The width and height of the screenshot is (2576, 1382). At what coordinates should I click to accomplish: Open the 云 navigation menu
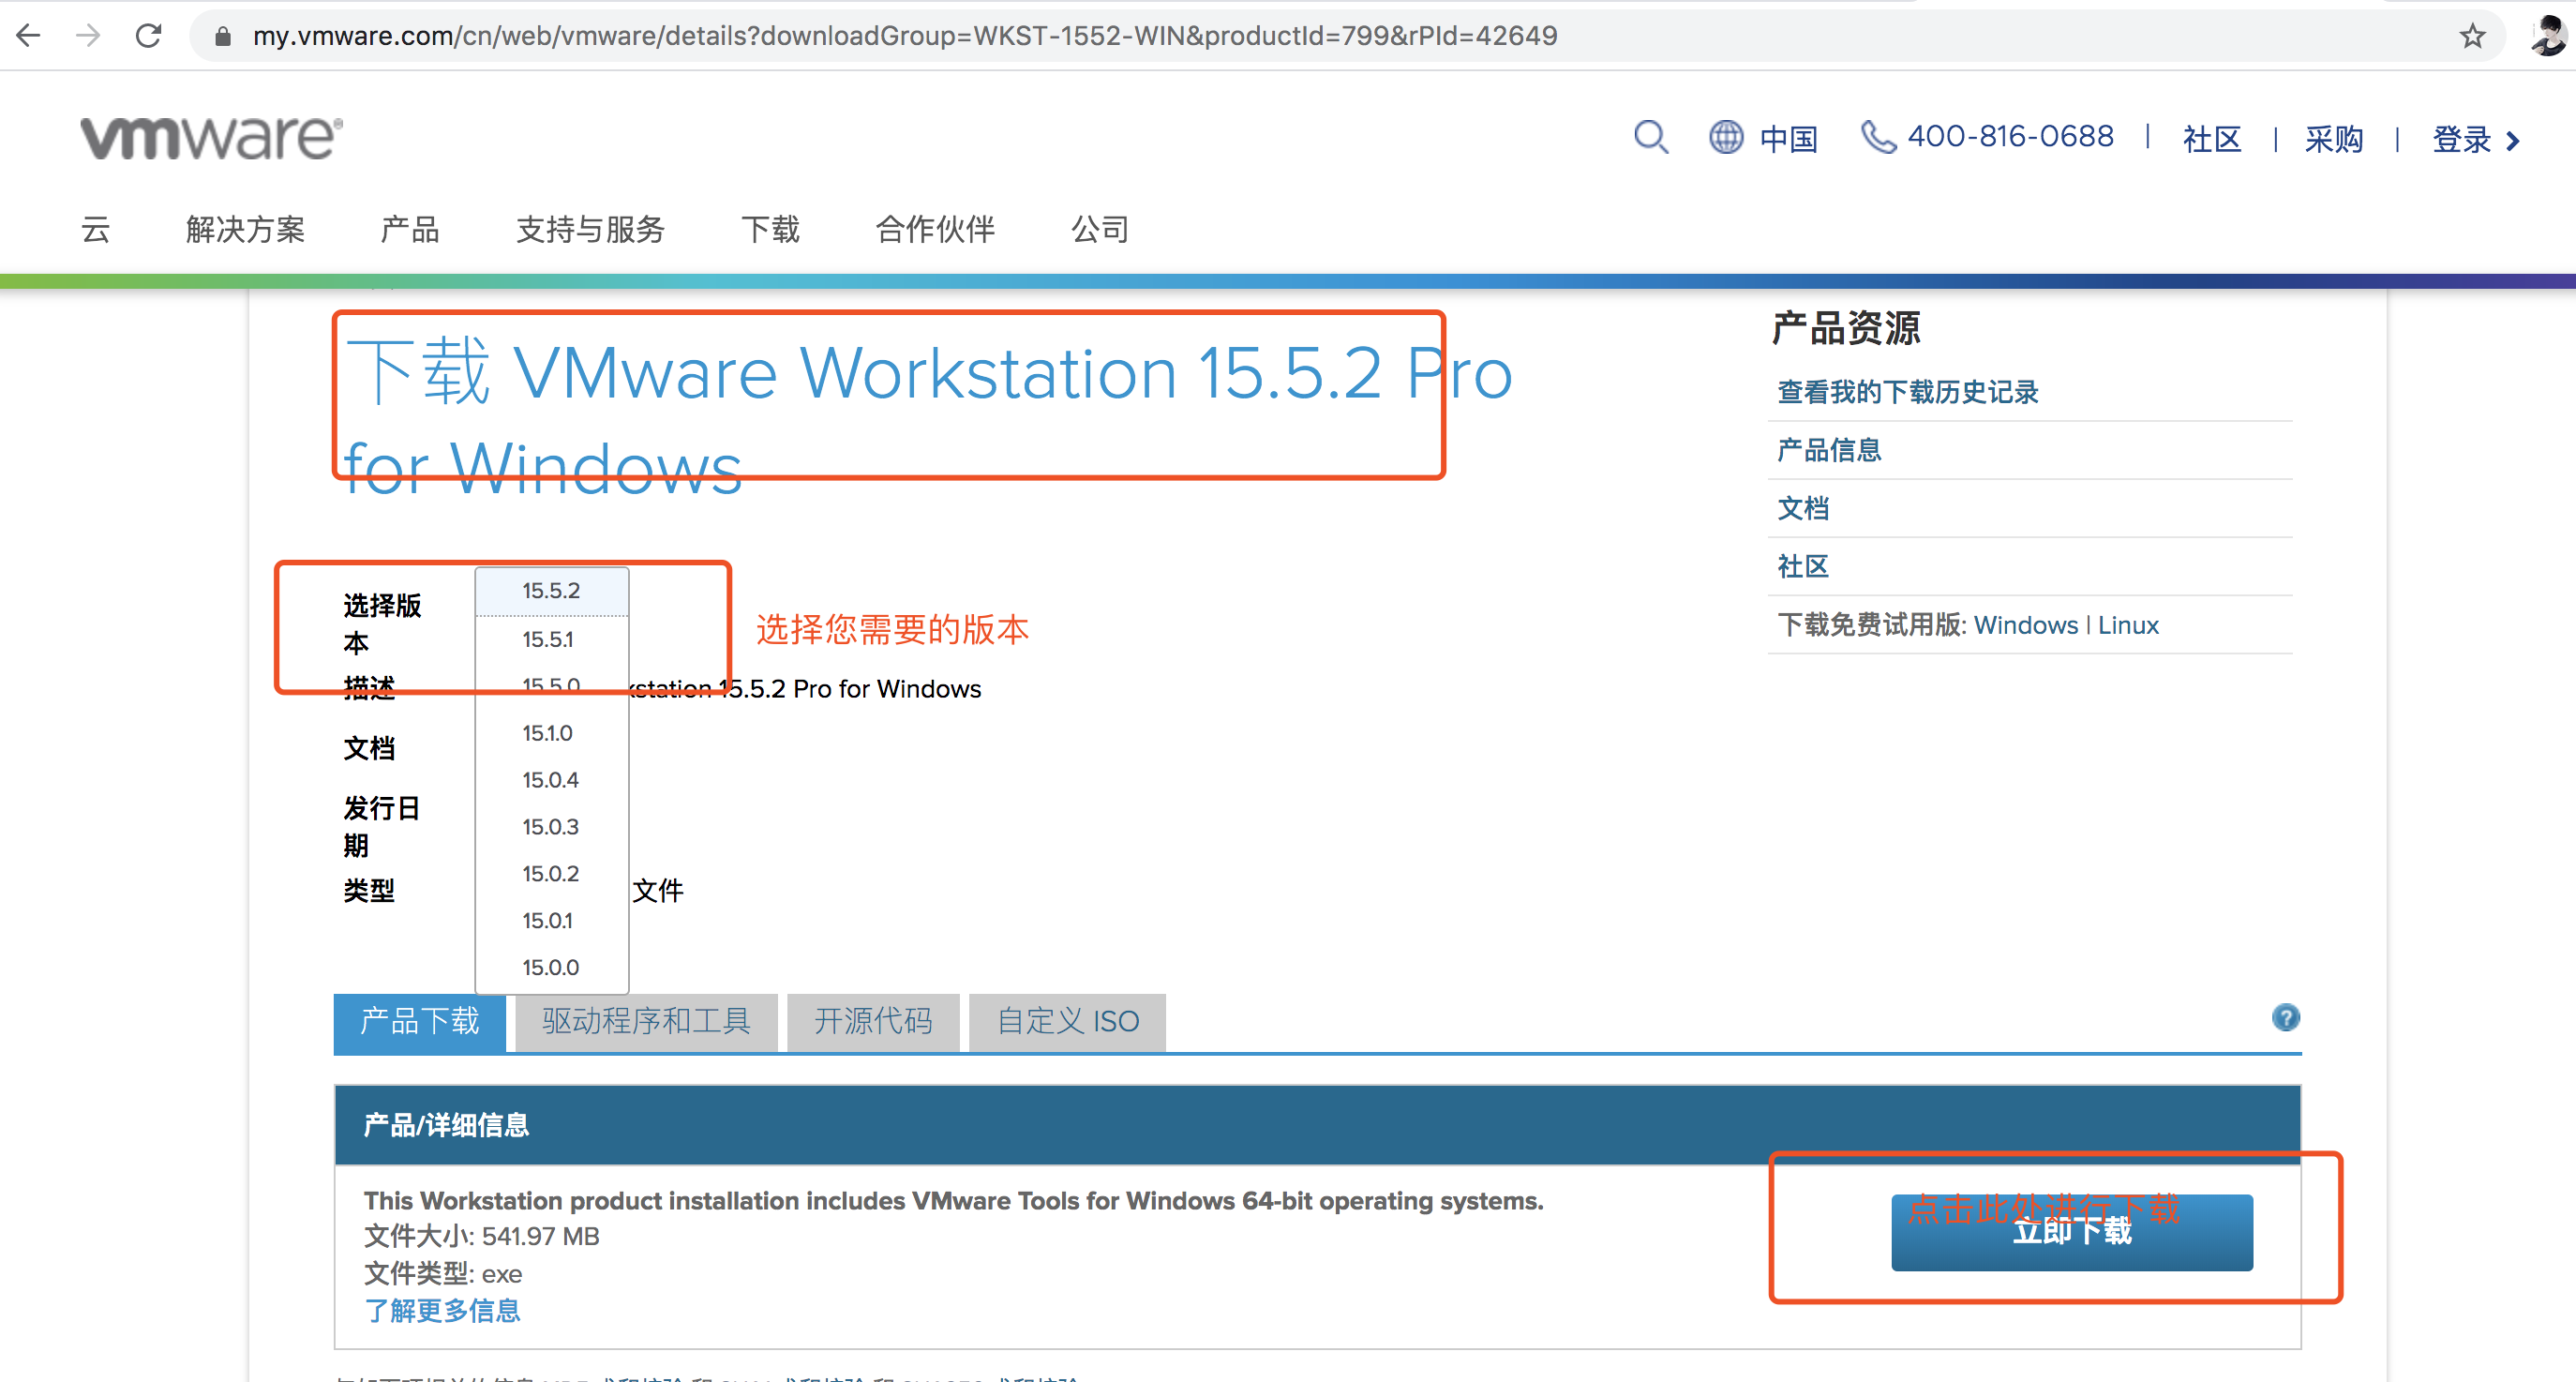click(x=96, y=229)
